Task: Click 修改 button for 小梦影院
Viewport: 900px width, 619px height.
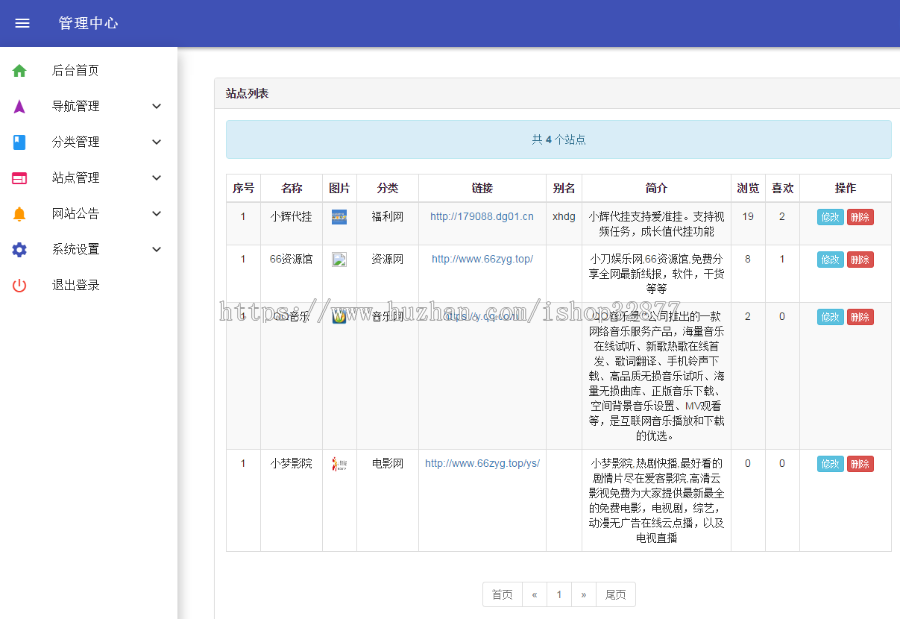Action: click(830, 464)
